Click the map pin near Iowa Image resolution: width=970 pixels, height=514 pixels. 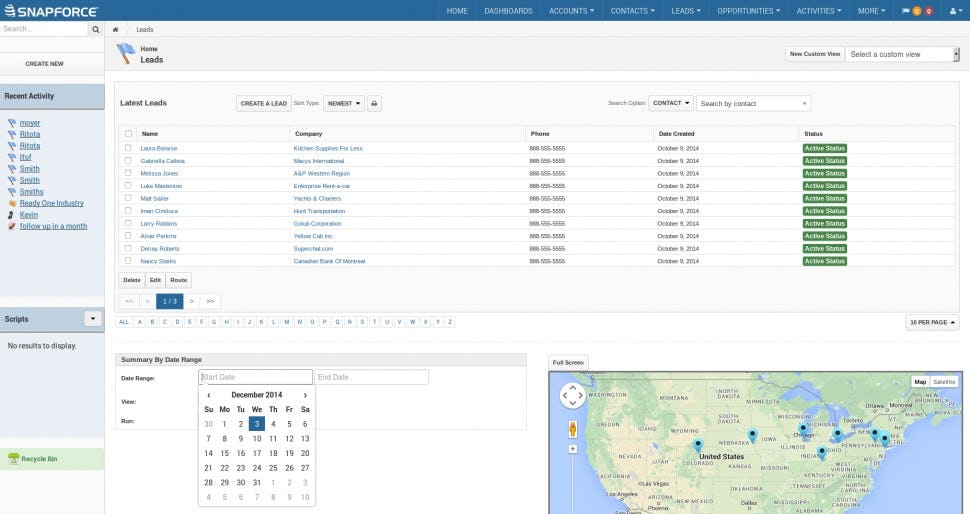752,435
